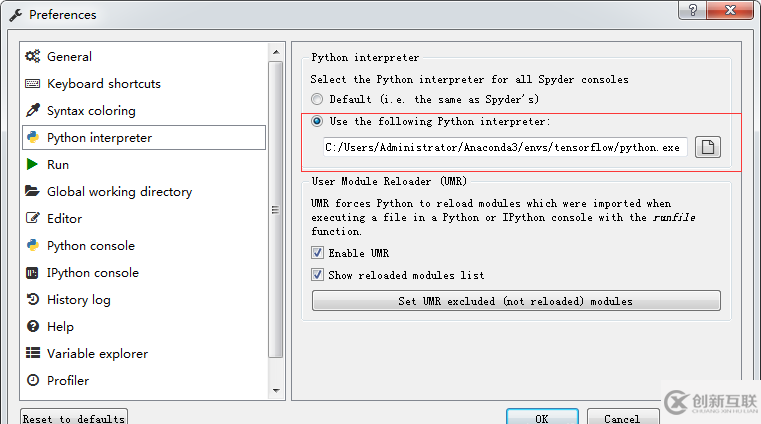Click the sidebar scrollbar thumb
Image resolution: width=761 pixels, height=424 pixels.
276,210
